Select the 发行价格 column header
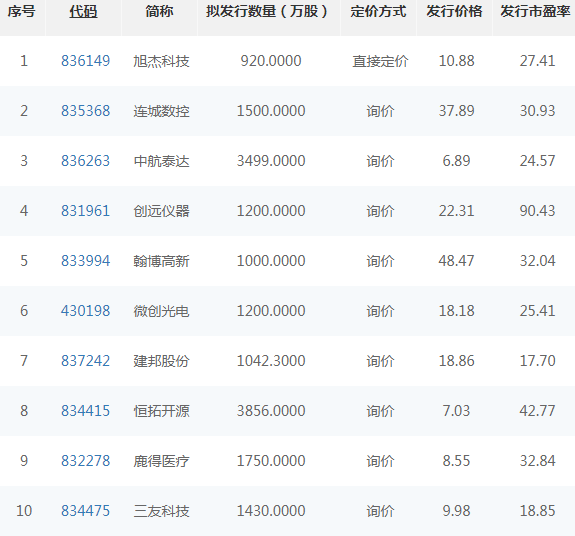This screenshot has height=536, width=575. (454, 12)
